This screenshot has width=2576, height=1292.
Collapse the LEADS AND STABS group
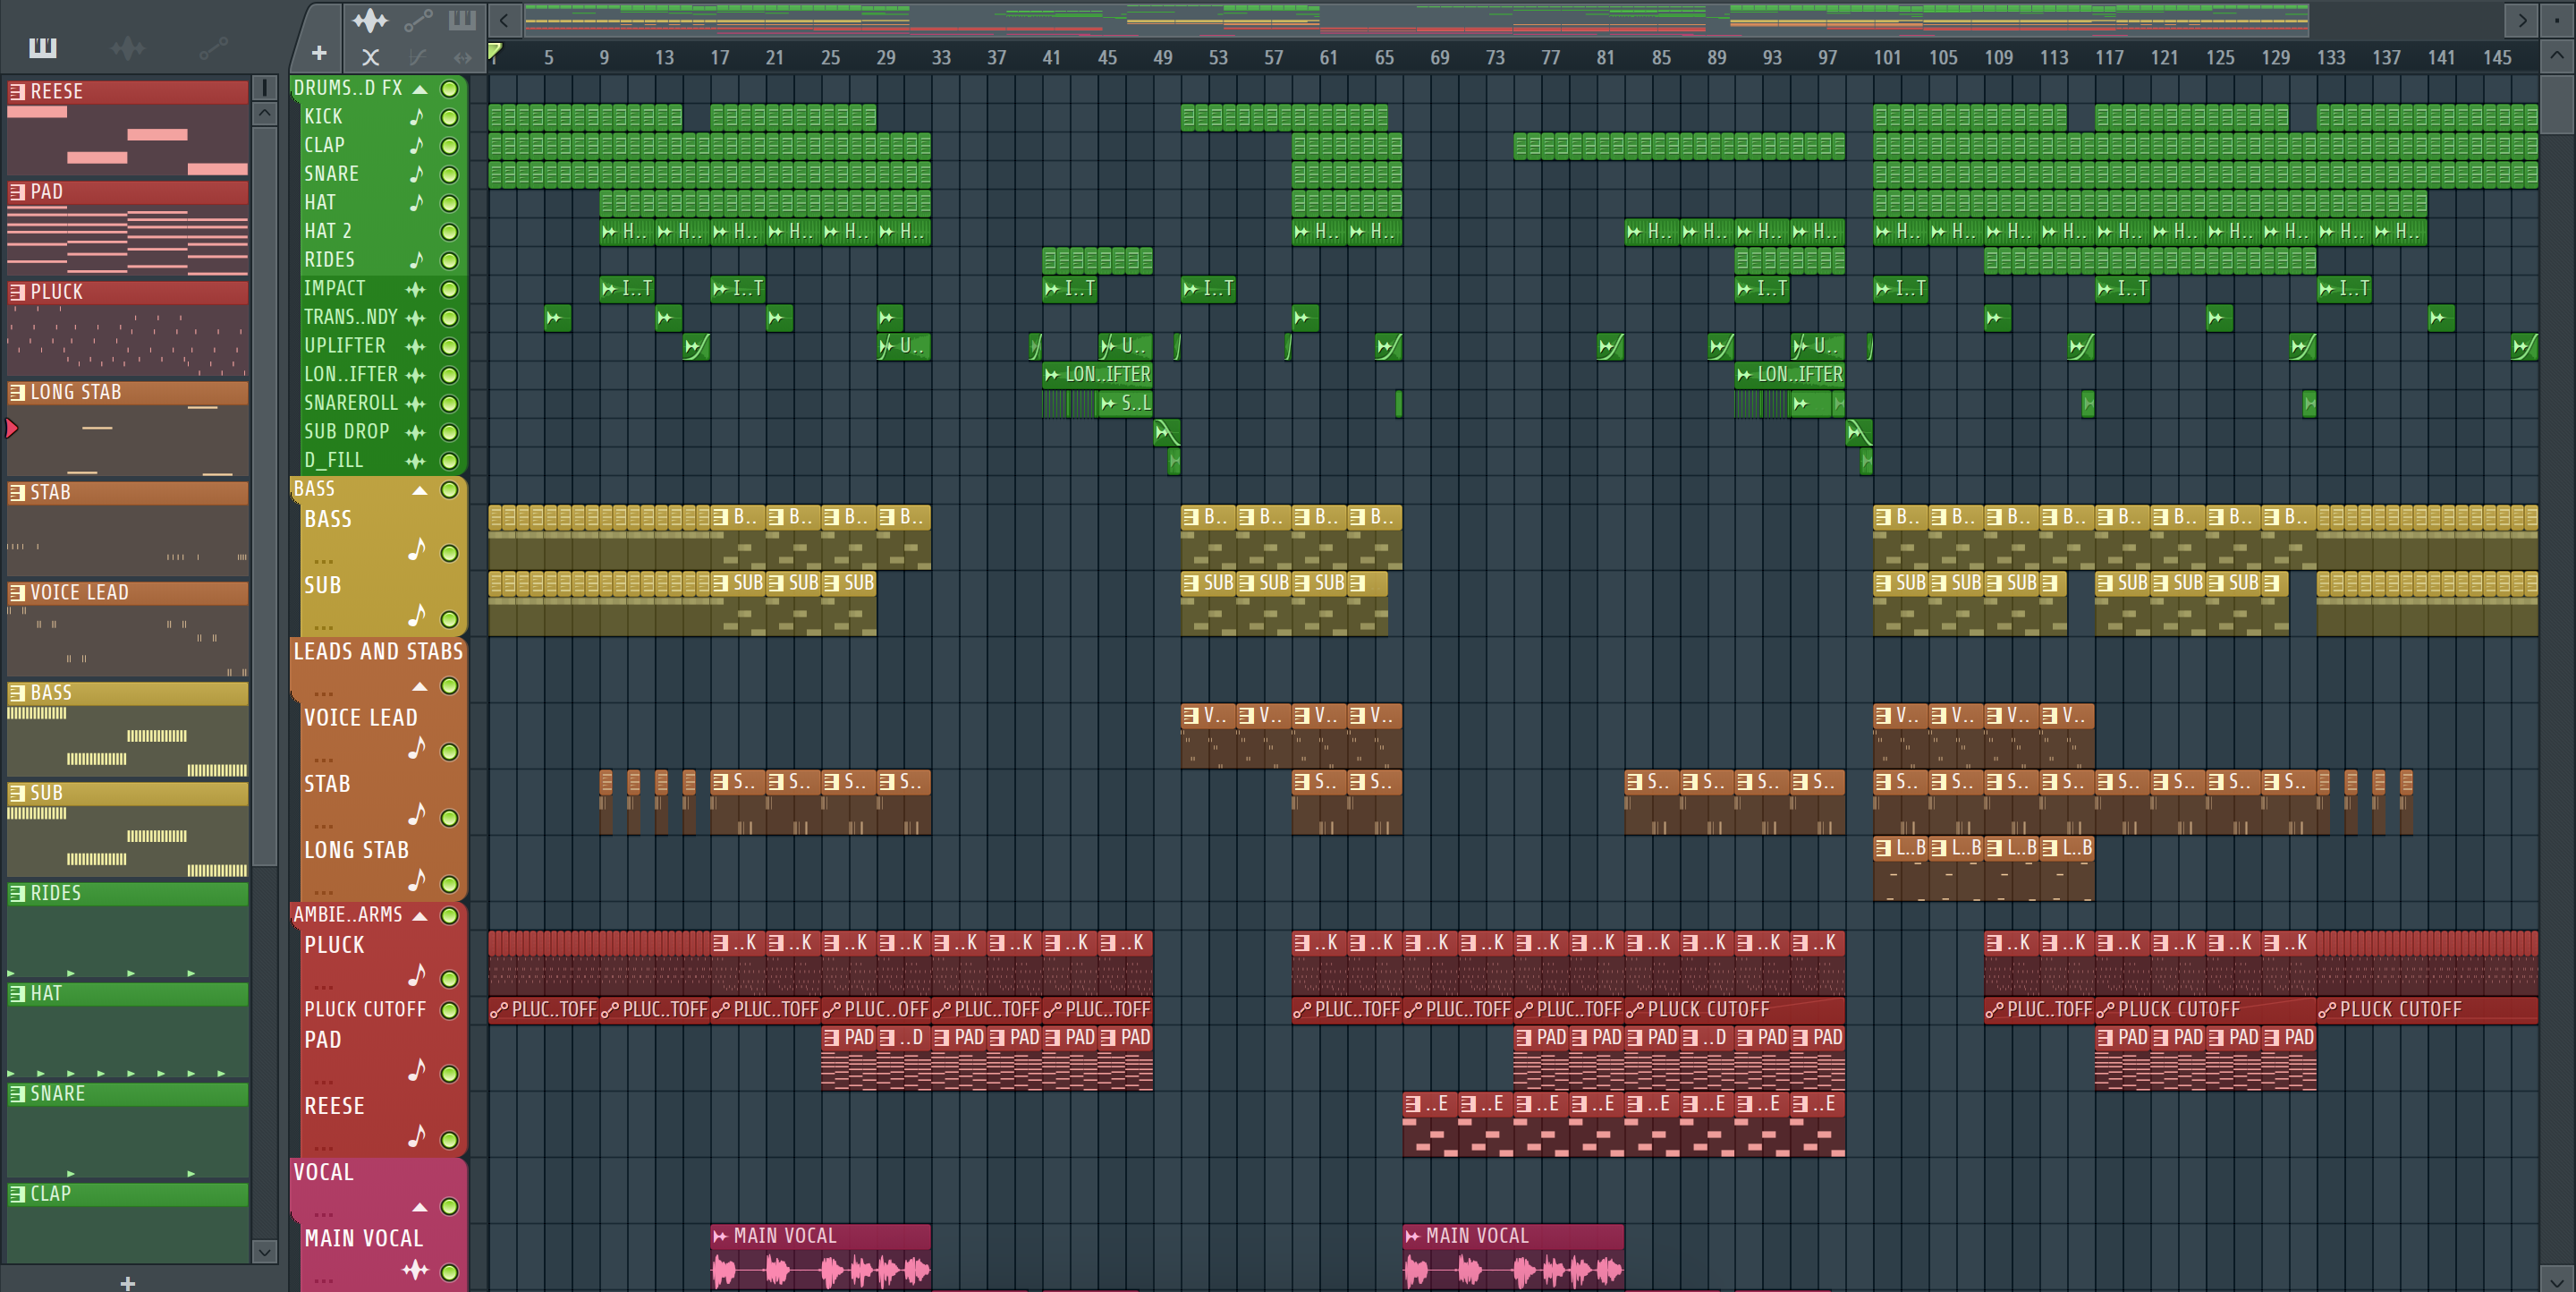point(421,686)
